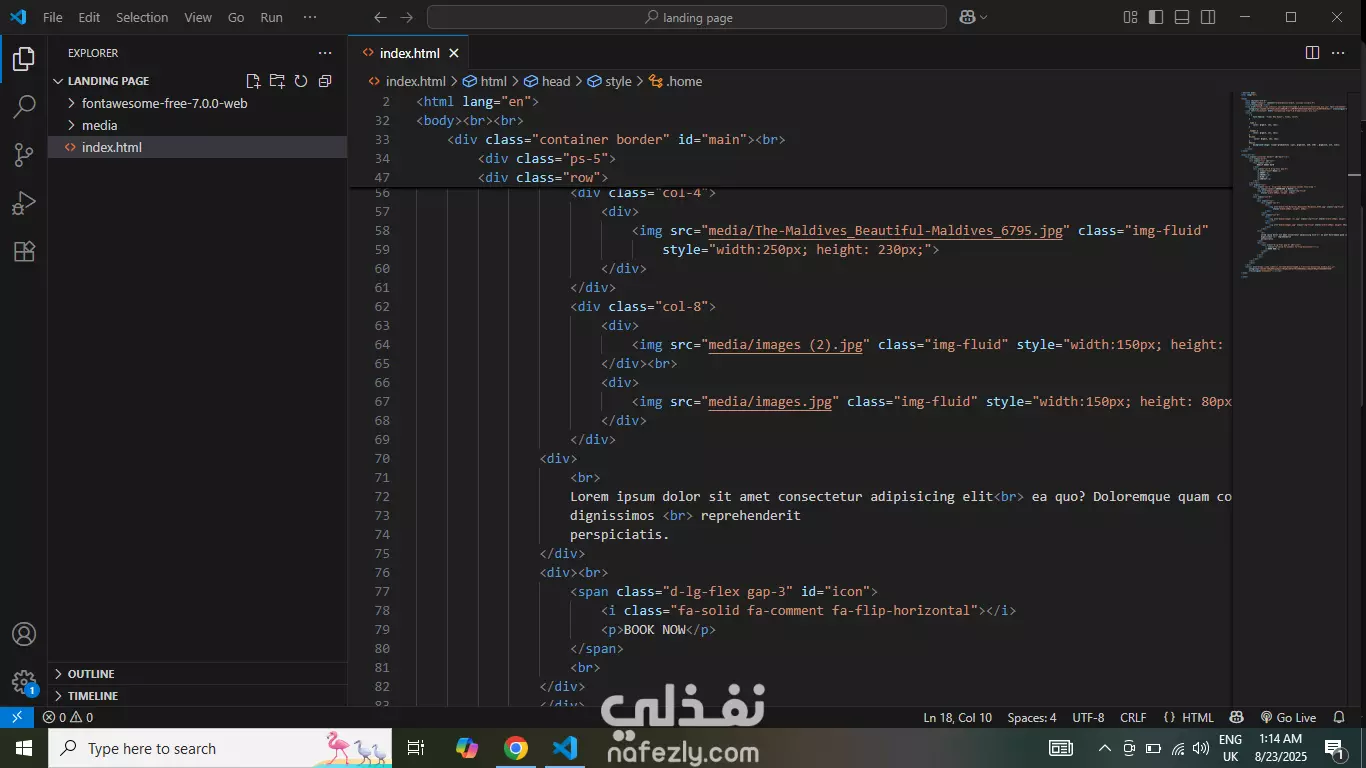Open the Copilot chat icon in title bar

pyautogui.click(x=967, y=17)
